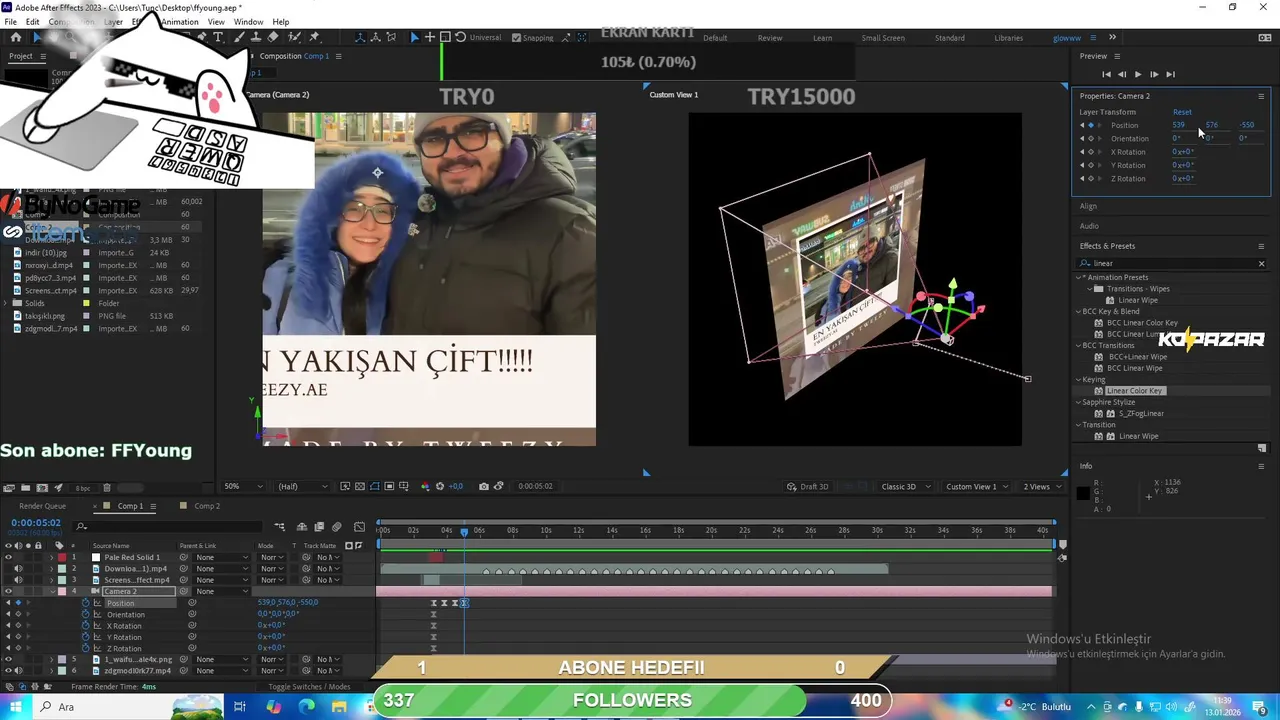The height and width of the screenshot is (720, 1280).
Task: Mute audio of Downloa...1).mp4 layer
Action: coord(18,569)
